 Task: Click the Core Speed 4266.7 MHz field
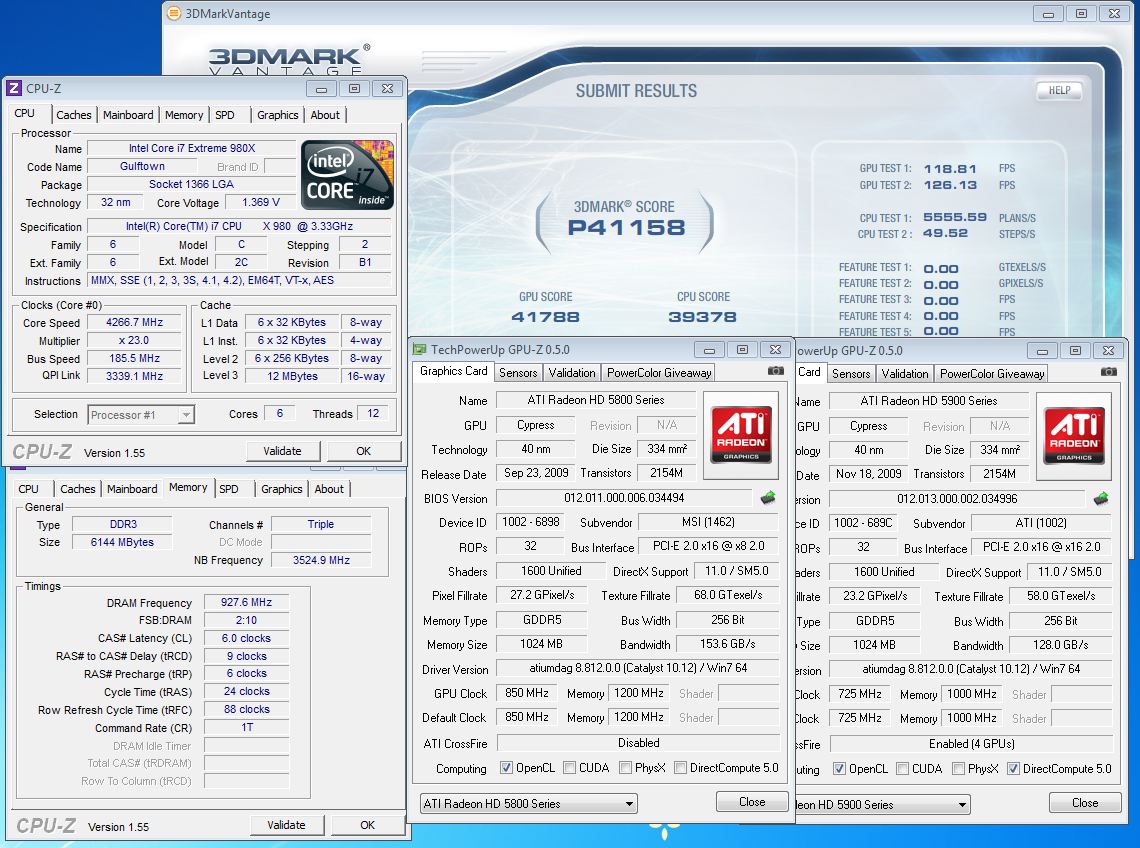(x=135, y=322)
